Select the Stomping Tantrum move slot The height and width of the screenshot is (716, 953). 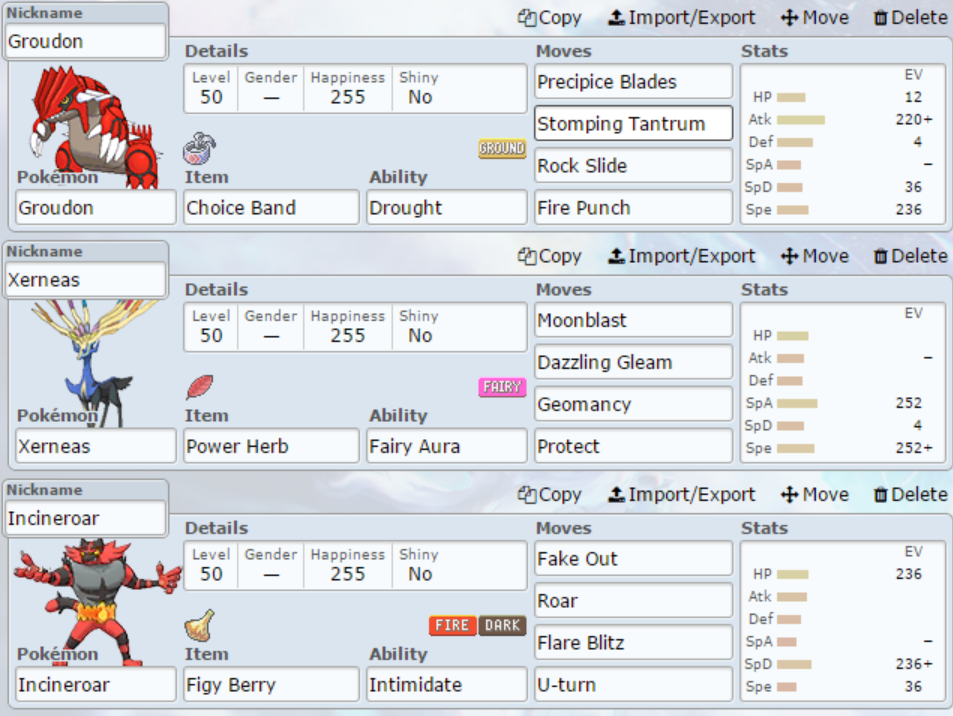point(633,123)
